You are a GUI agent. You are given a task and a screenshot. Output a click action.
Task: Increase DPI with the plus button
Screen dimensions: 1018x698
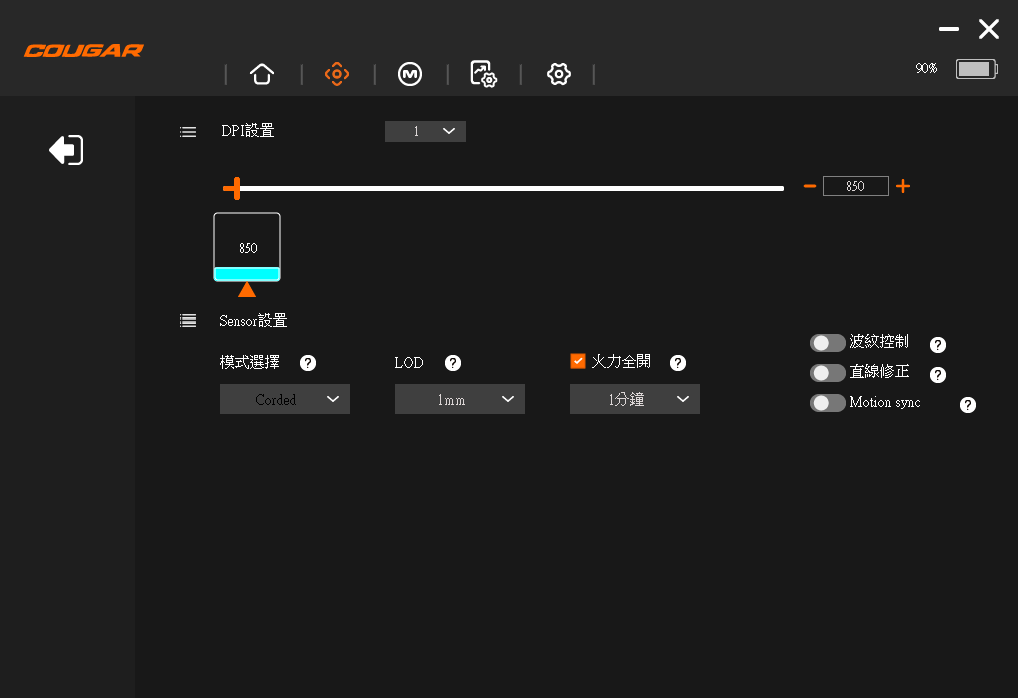click(x=902, y=186)
